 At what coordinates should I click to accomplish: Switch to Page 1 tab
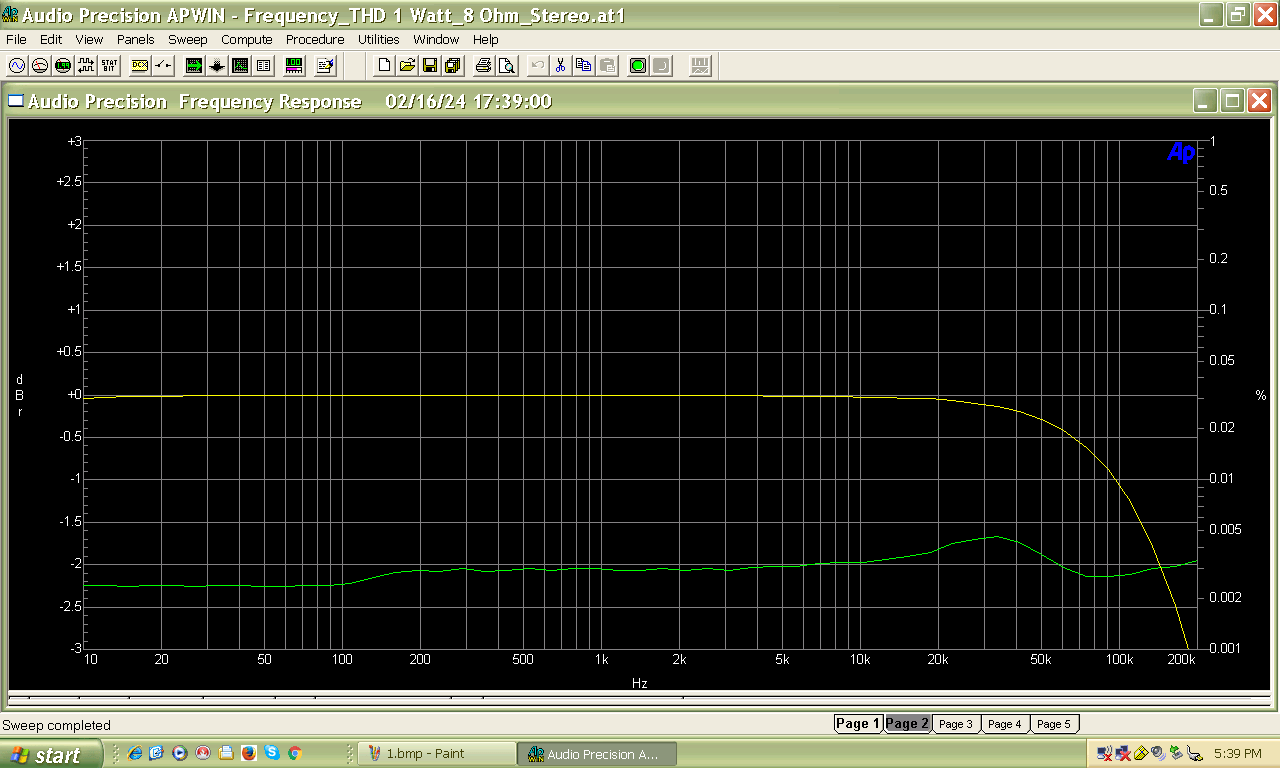pyautogui.click(x=858, y=723)
